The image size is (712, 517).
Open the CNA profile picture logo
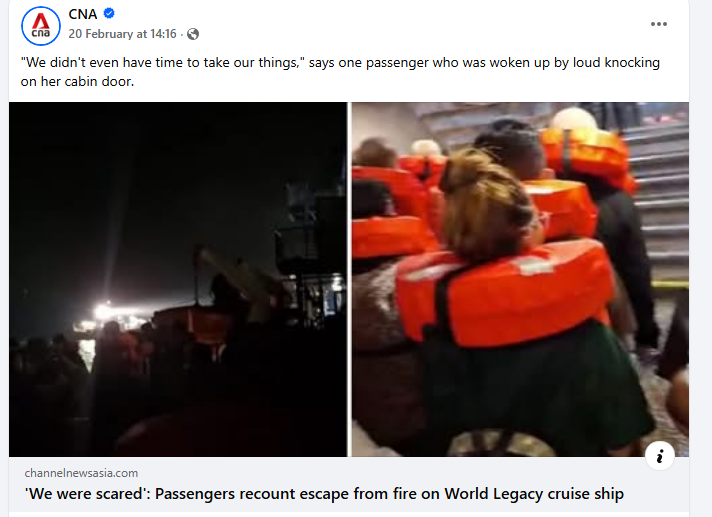coord(41,26)
